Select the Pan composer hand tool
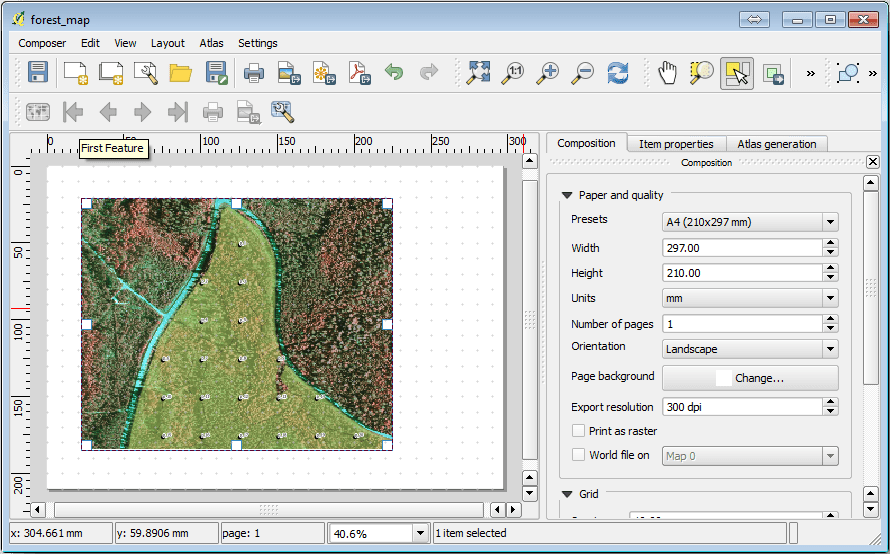 pyautogui.click(x=667, y=72)
